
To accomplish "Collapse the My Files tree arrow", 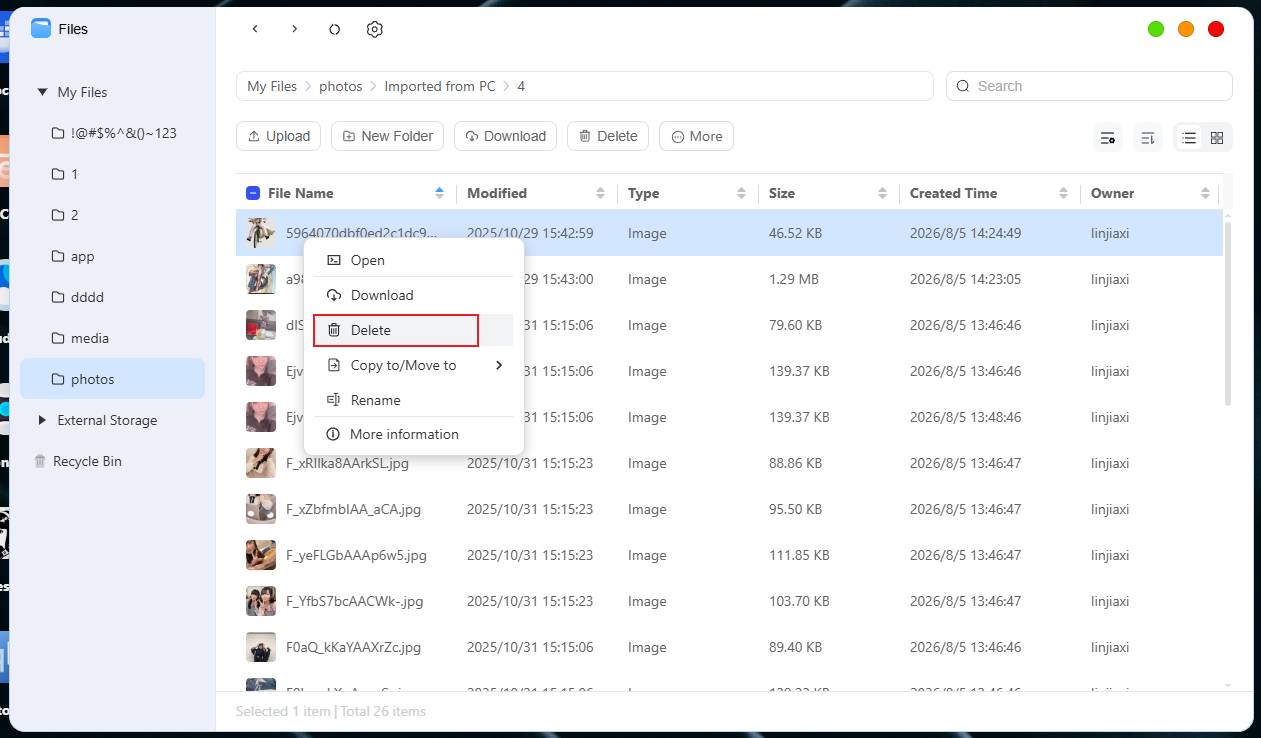I will (x=42, y=92).
